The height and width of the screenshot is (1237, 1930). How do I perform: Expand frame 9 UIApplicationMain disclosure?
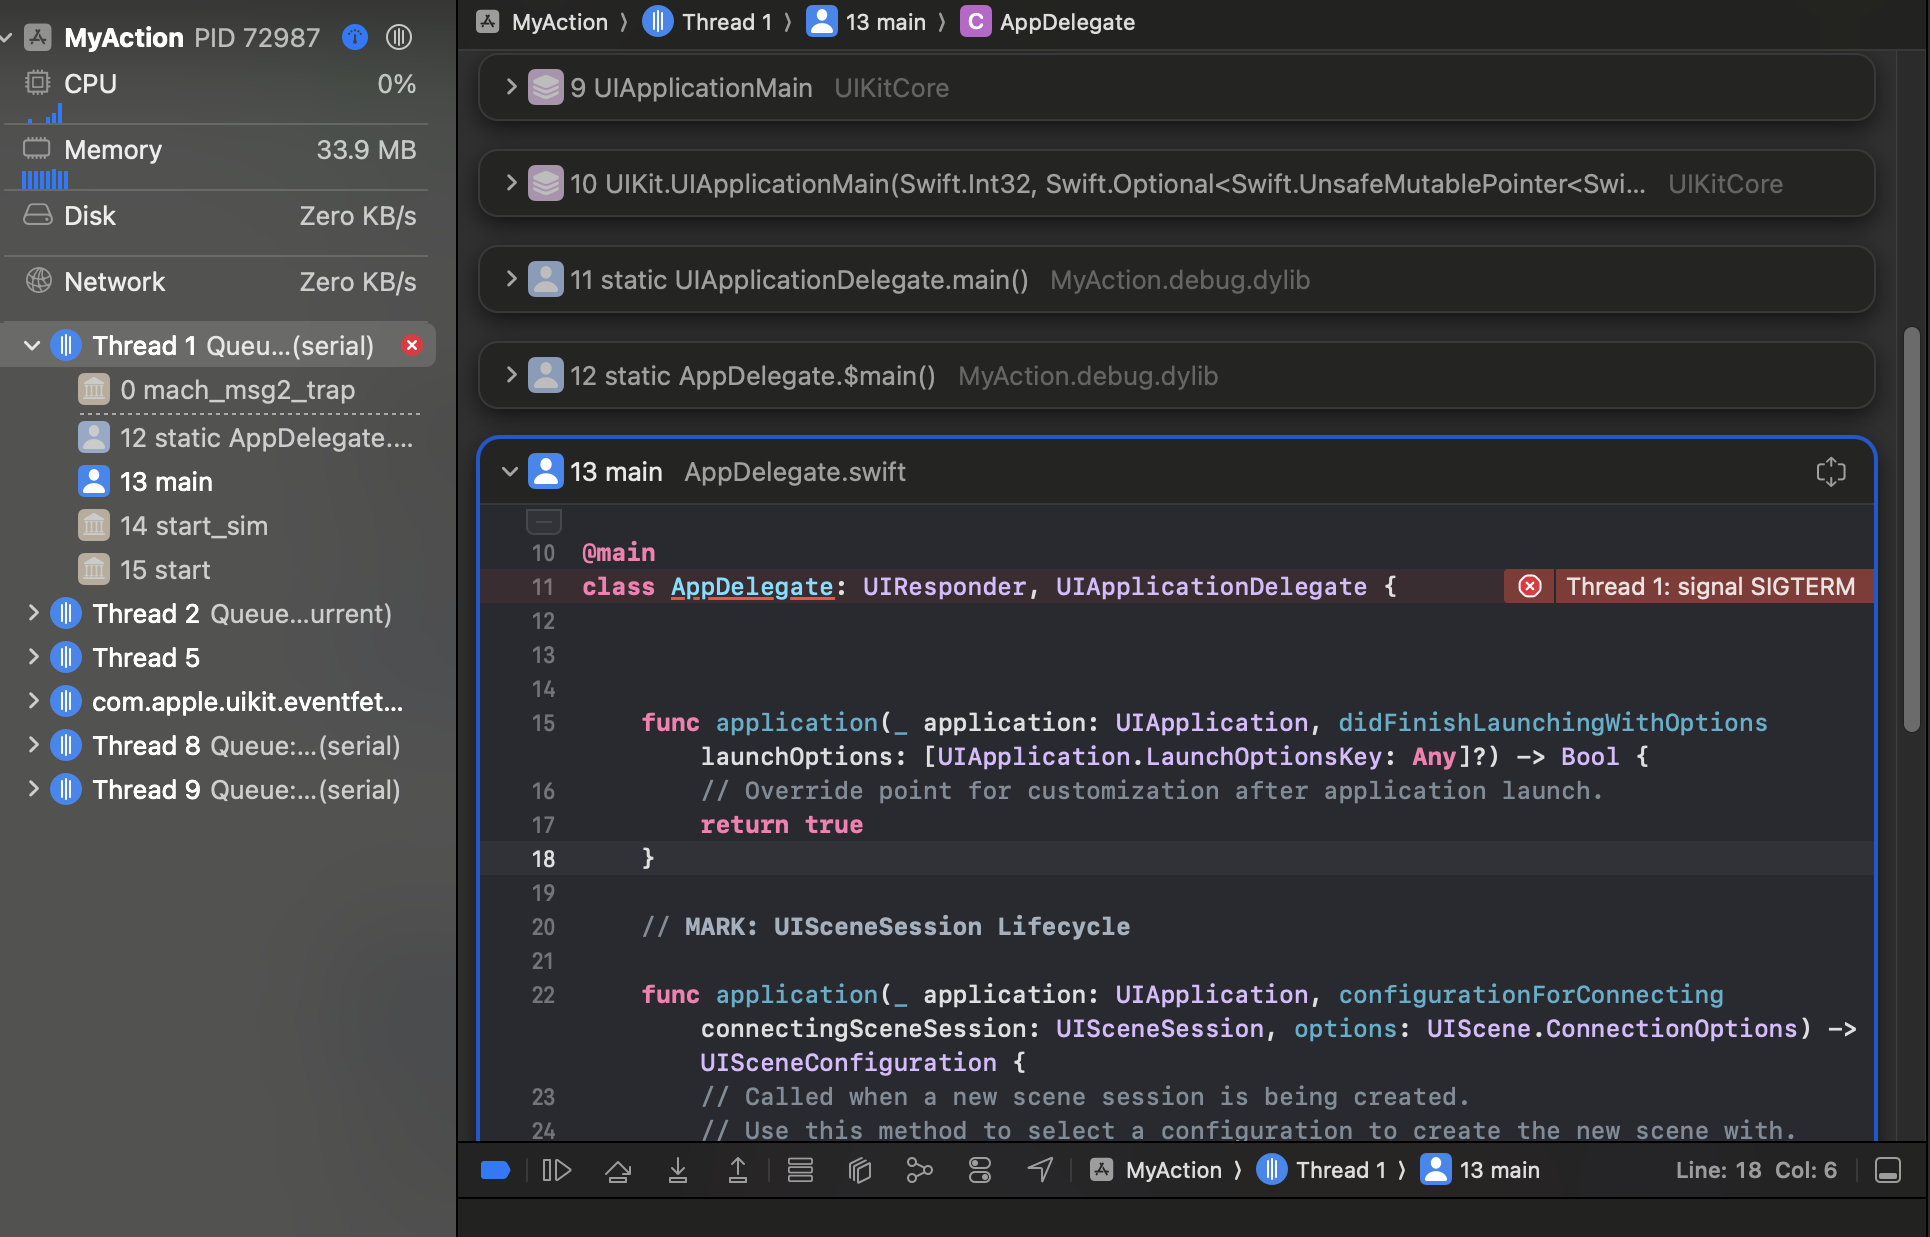click(511, 88)
